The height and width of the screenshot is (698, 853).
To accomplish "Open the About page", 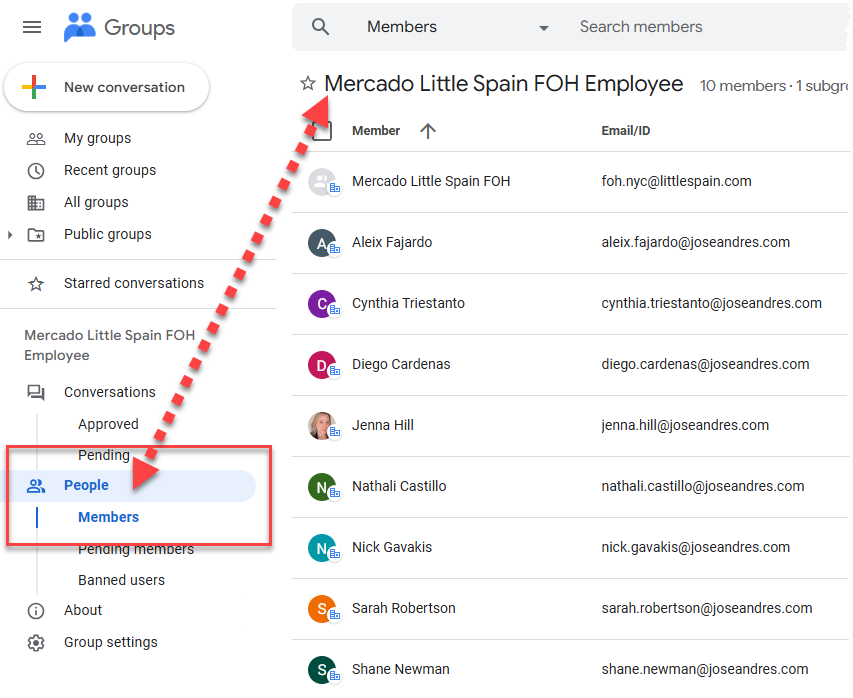I will pos(83,610).
